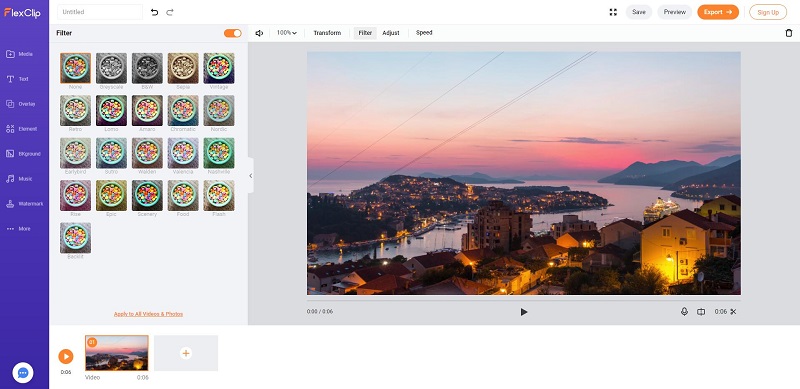Open the Media section in sidebar

coord(19,54)
